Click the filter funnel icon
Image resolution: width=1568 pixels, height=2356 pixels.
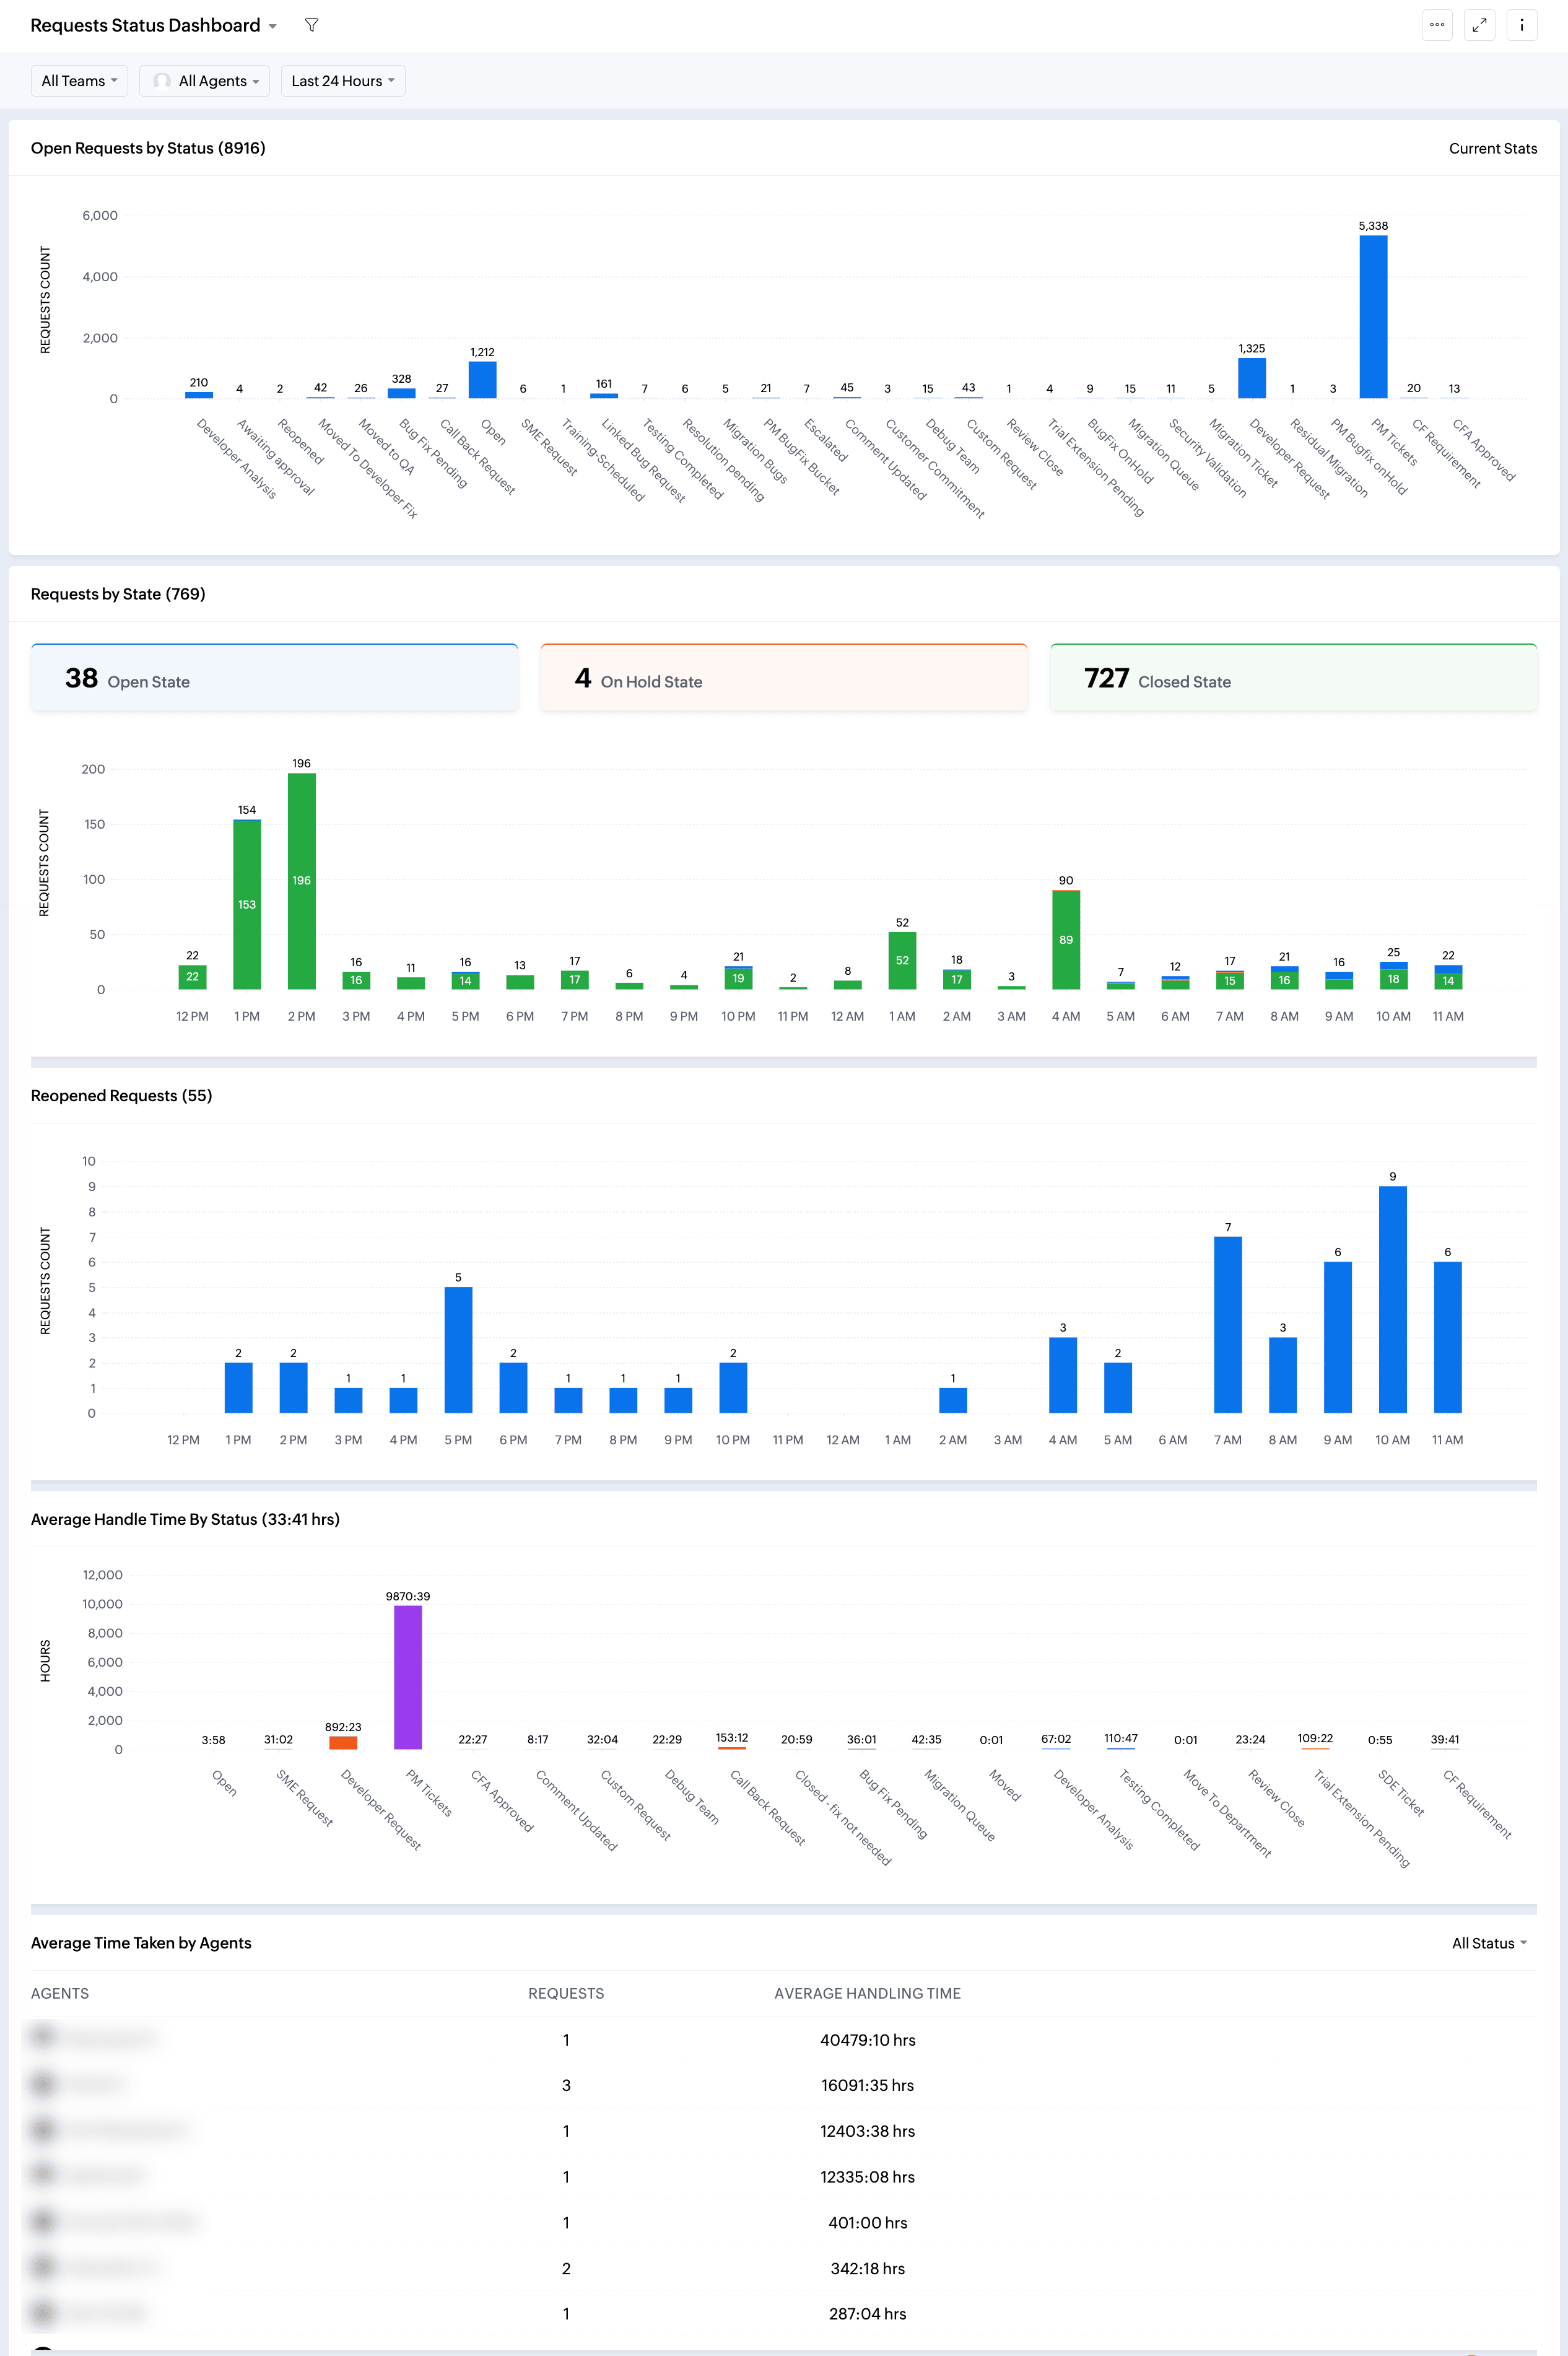(311, 25)
